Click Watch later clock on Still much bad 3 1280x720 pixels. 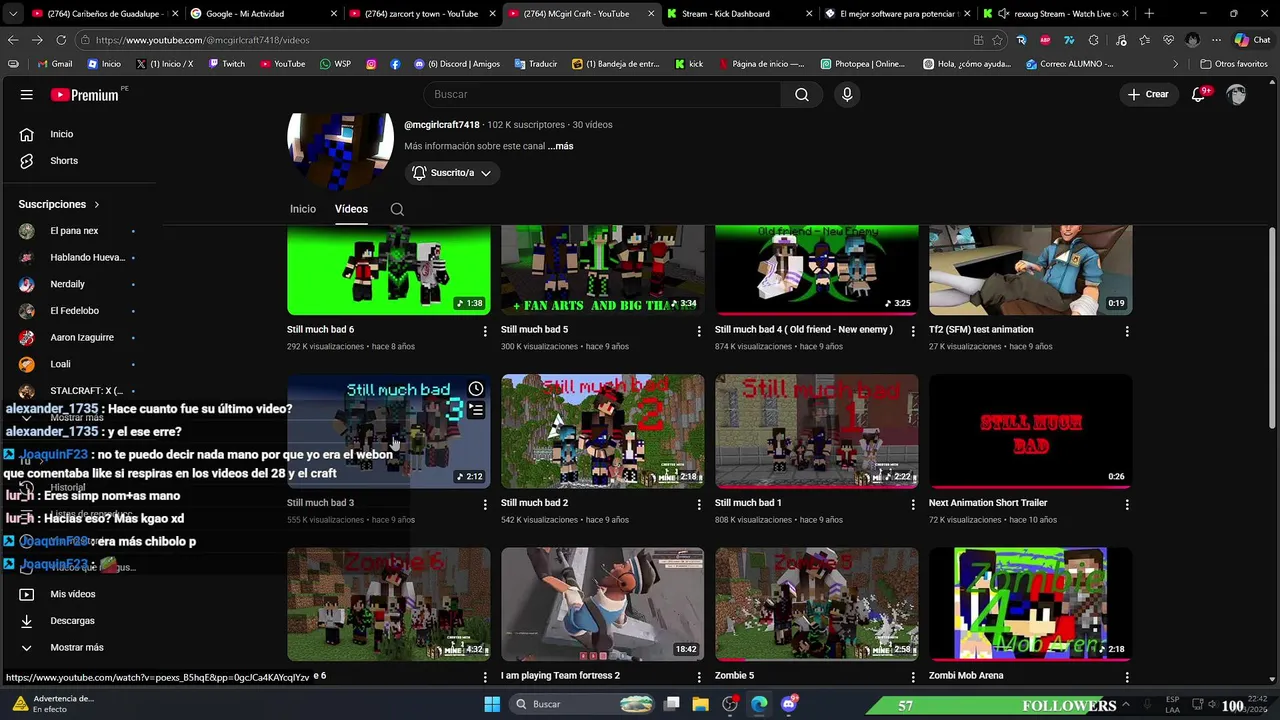click(476, 389)
